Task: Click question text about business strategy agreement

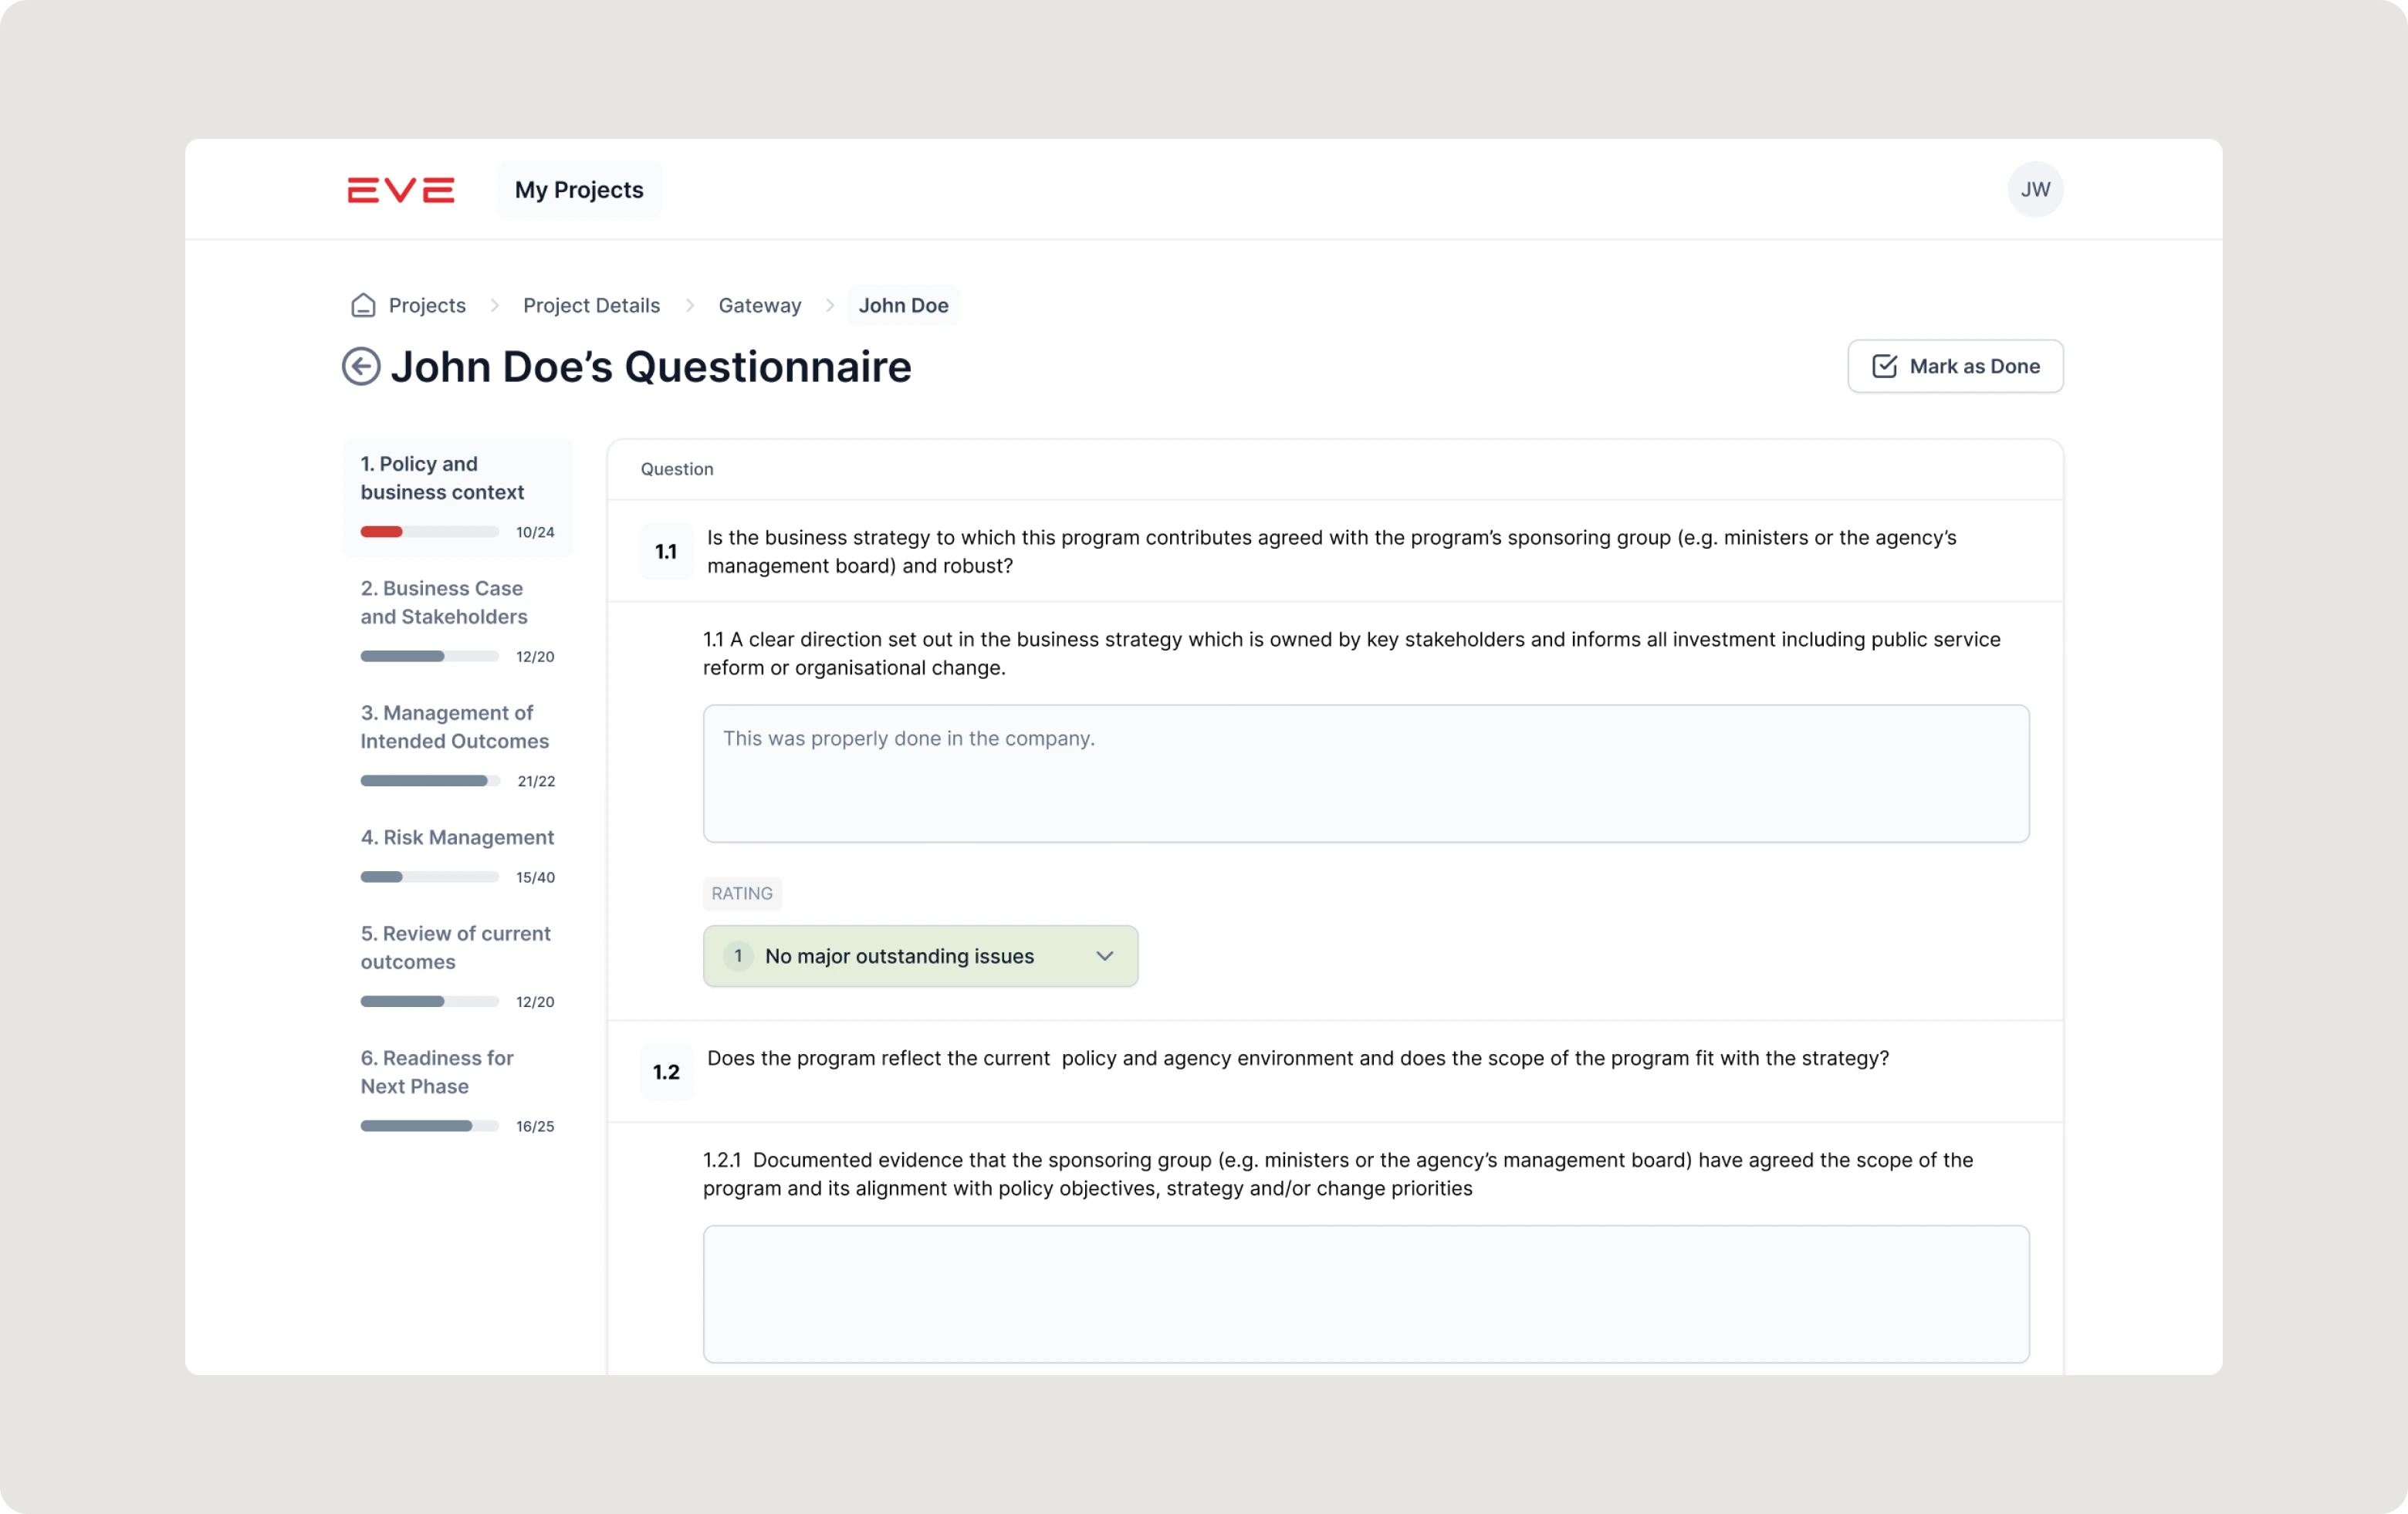Action: [1331, 551]
